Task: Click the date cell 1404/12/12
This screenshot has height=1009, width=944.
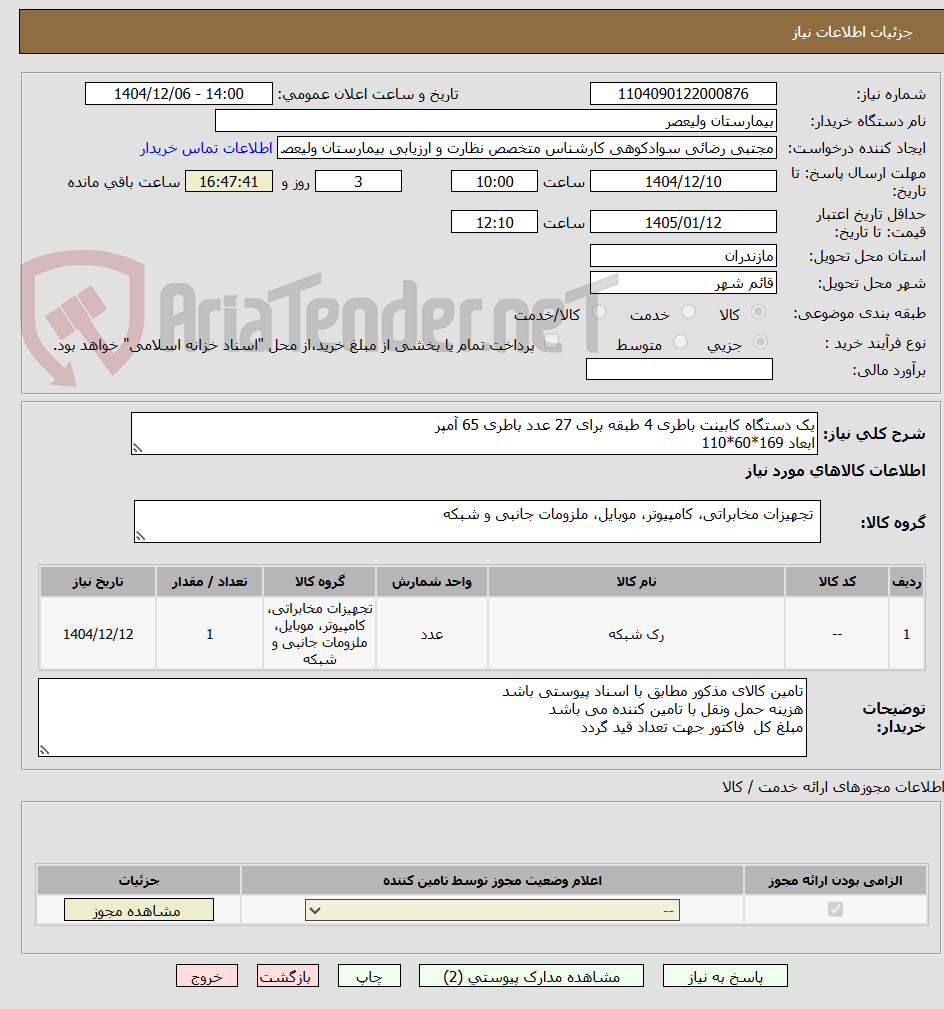Action: pyautogui.click(x=98, y=634)
